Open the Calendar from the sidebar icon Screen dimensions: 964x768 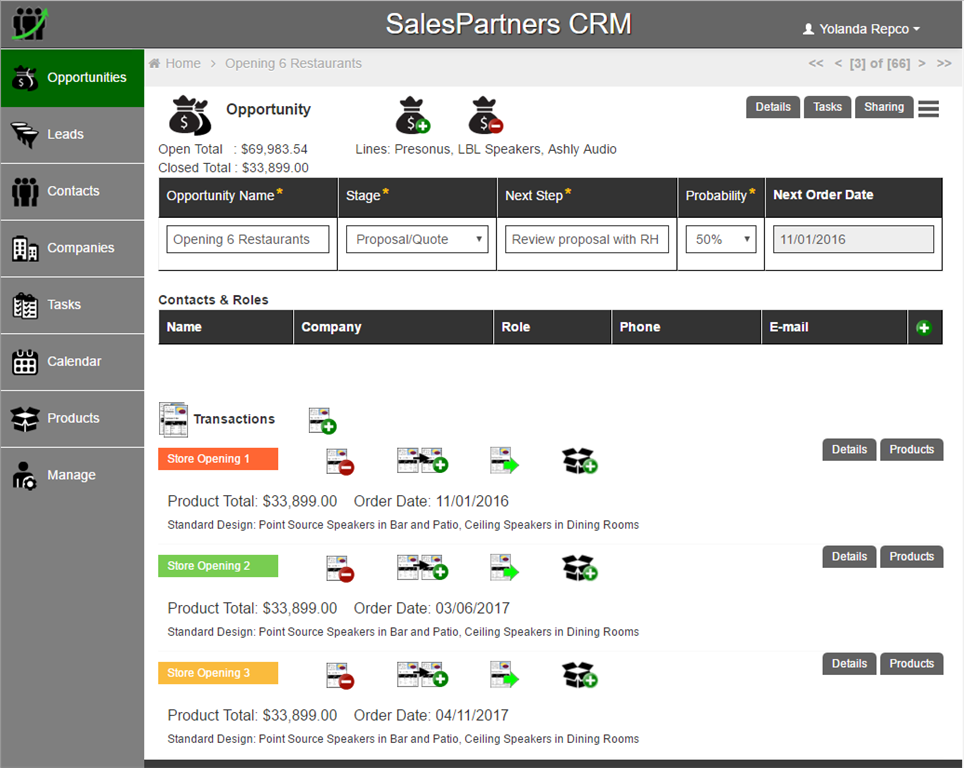pyautogui.click(x=25, y=361)
